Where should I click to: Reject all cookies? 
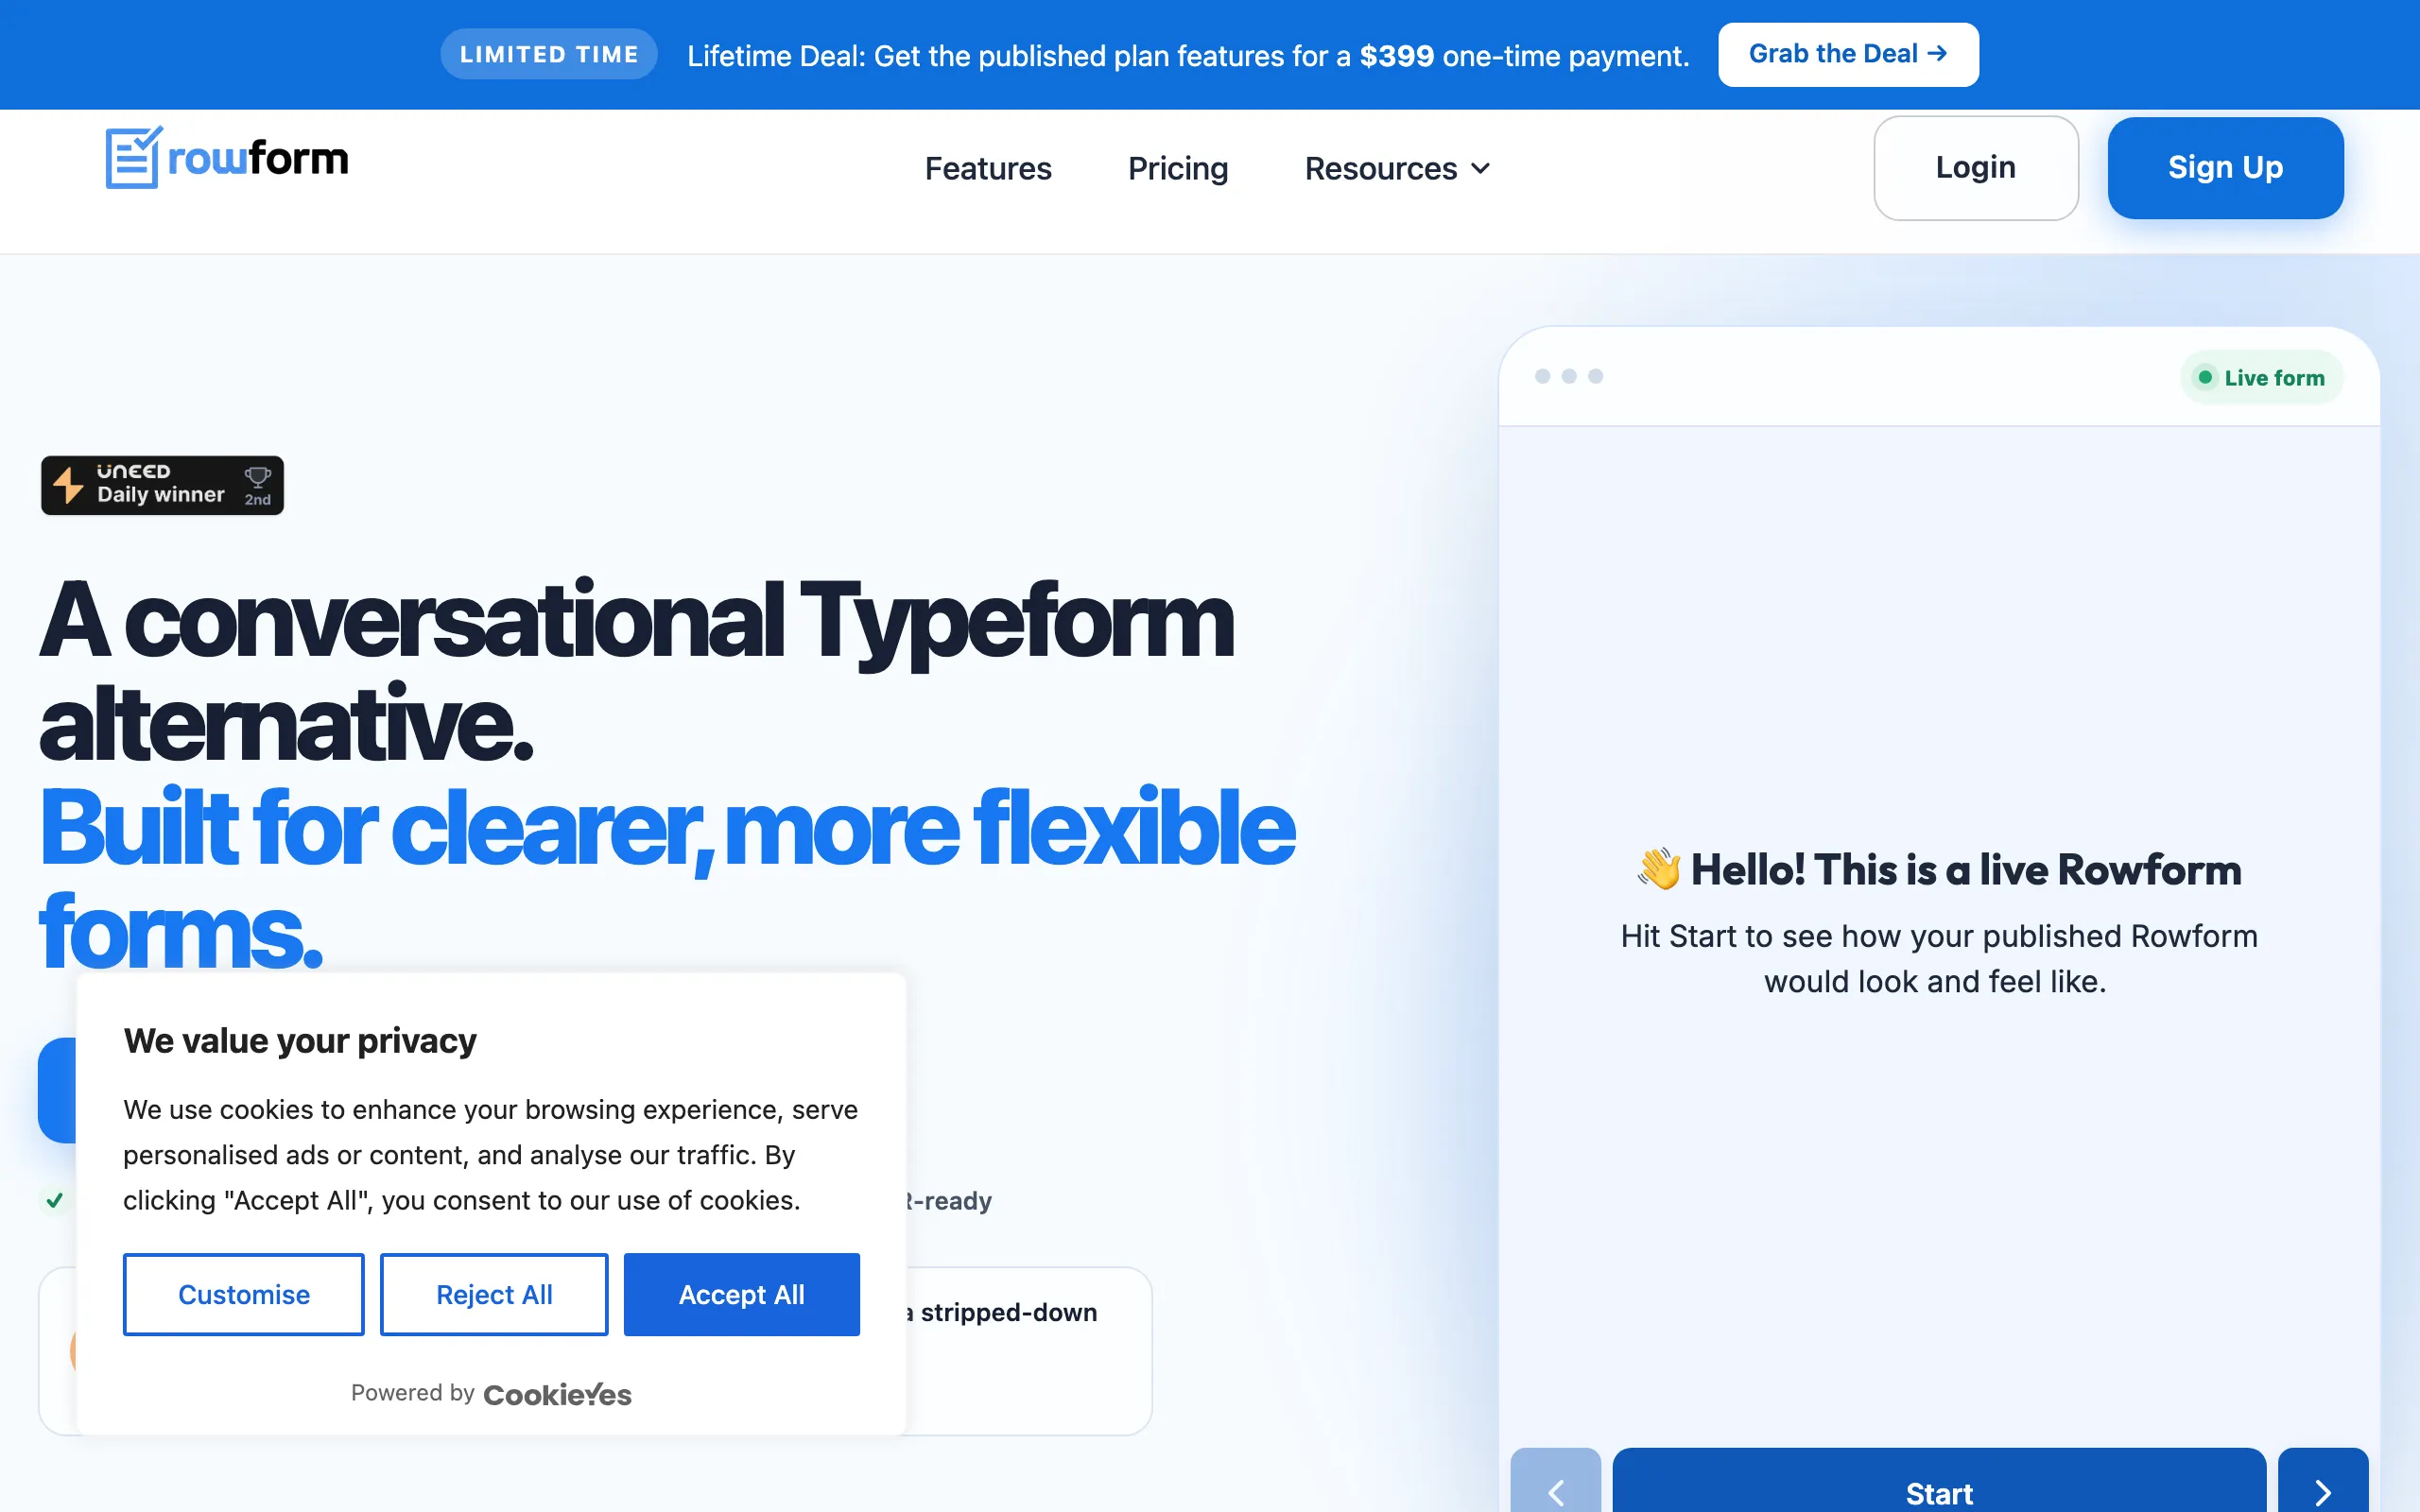click(494, 1294)
